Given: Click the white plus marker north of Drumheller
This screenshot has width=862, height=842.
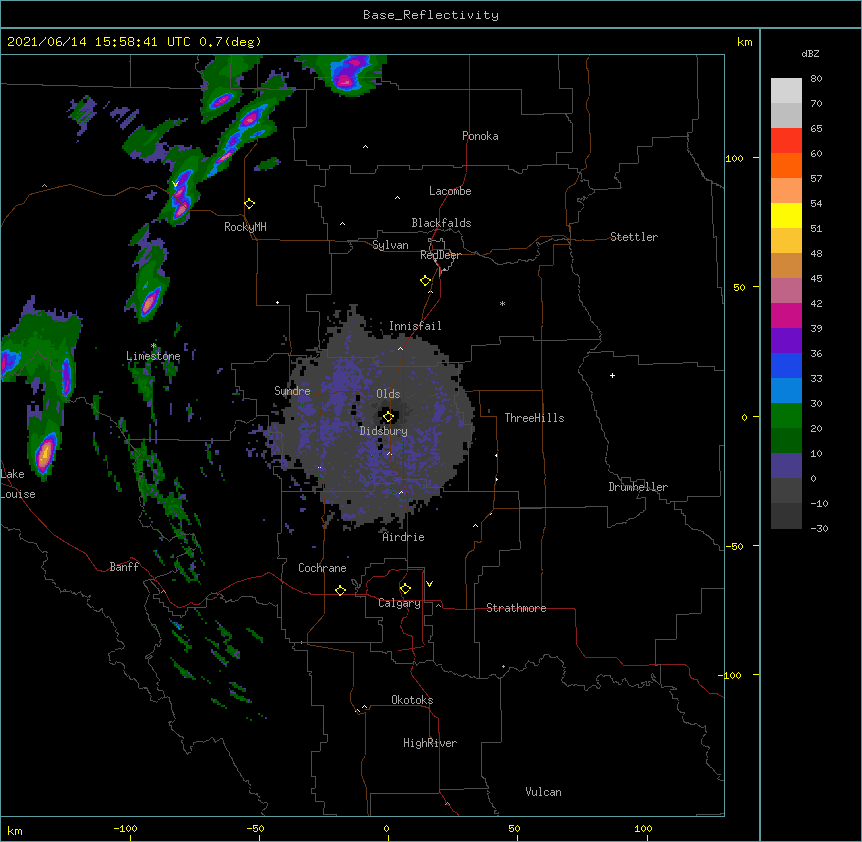Looking at the screenshot, I should click(612, 375).
